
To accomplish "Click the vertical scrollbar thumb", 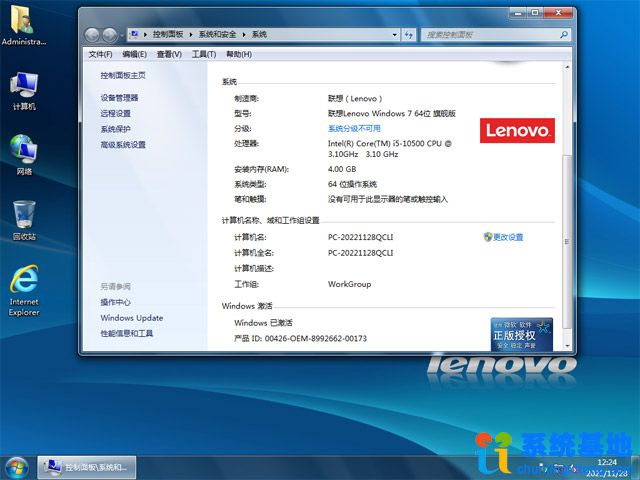I will coord(567,241).
